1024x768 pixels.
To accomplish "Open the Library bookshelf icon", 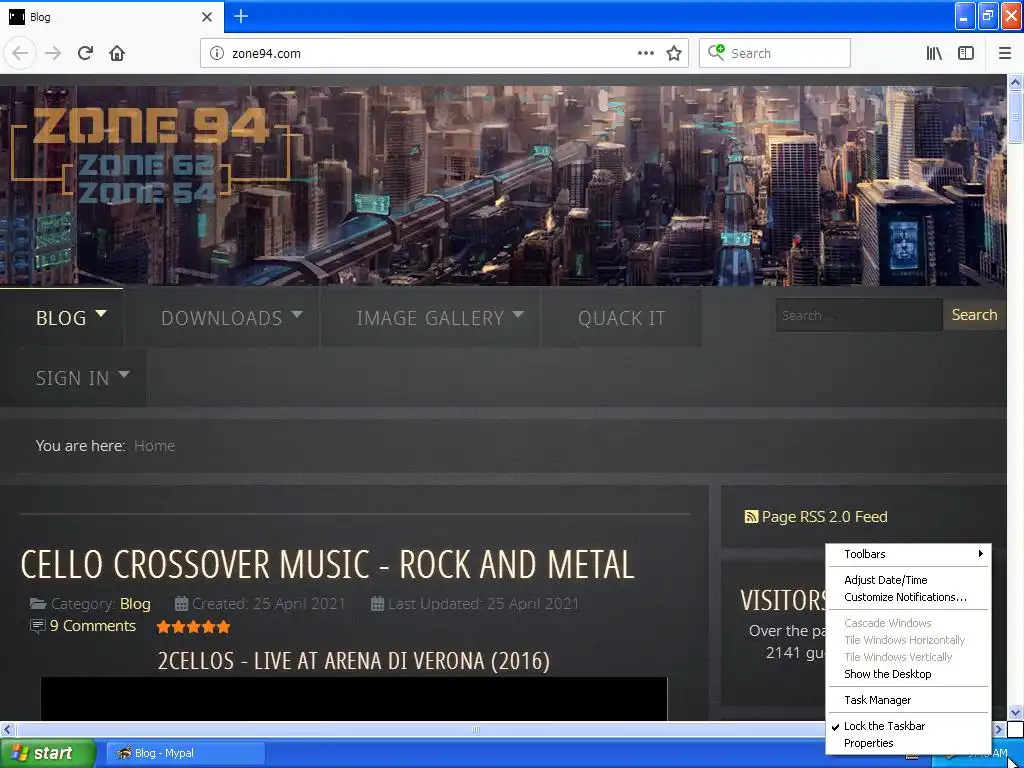I will tap(934, 53).
